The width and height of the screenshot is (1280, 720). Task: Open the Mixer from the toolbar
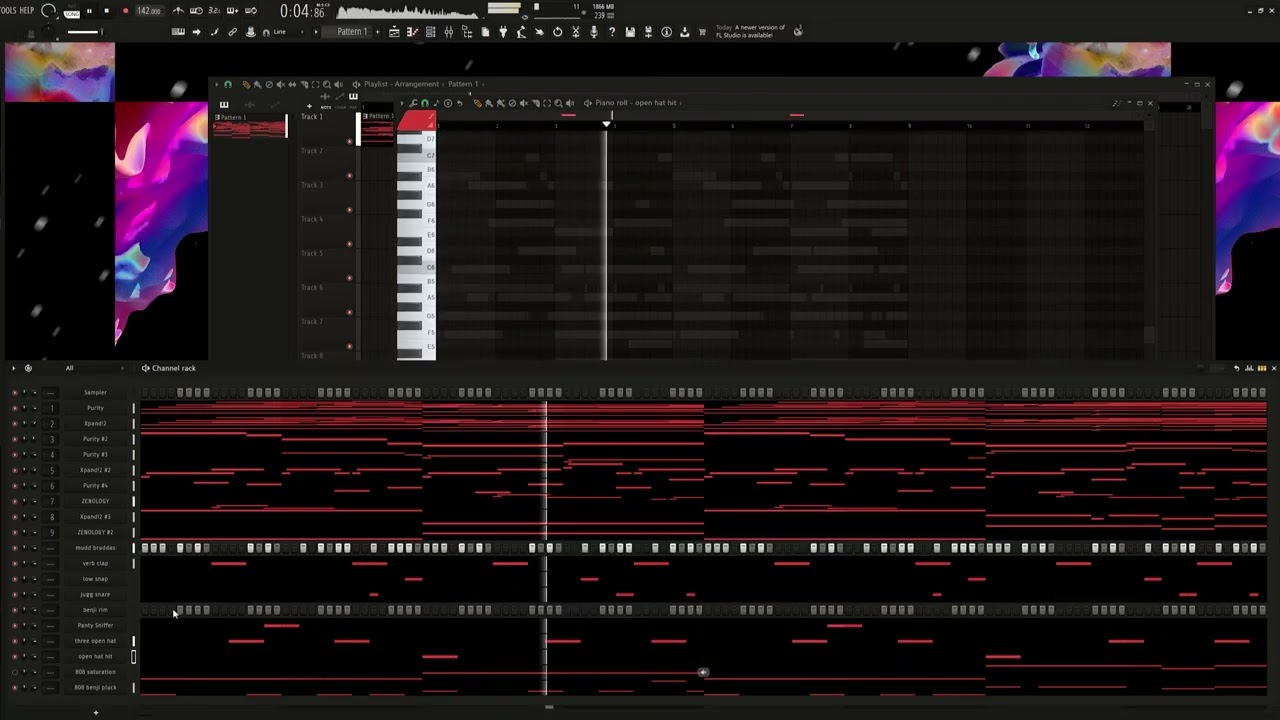click(449, 32)
